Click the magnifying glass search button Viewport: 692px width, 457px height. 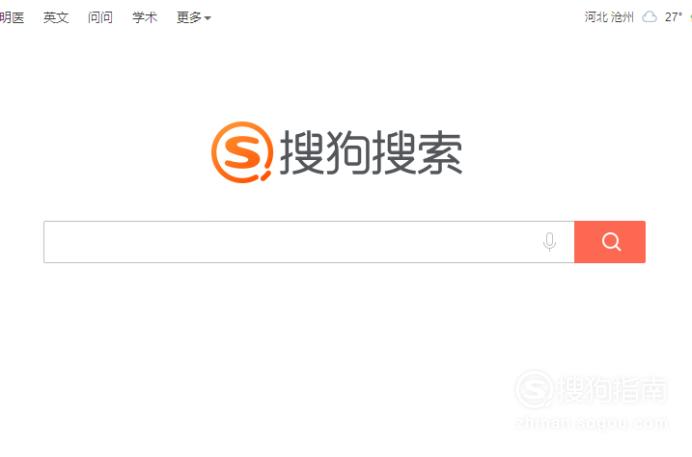pyautogui.click(x=610, y=242)
